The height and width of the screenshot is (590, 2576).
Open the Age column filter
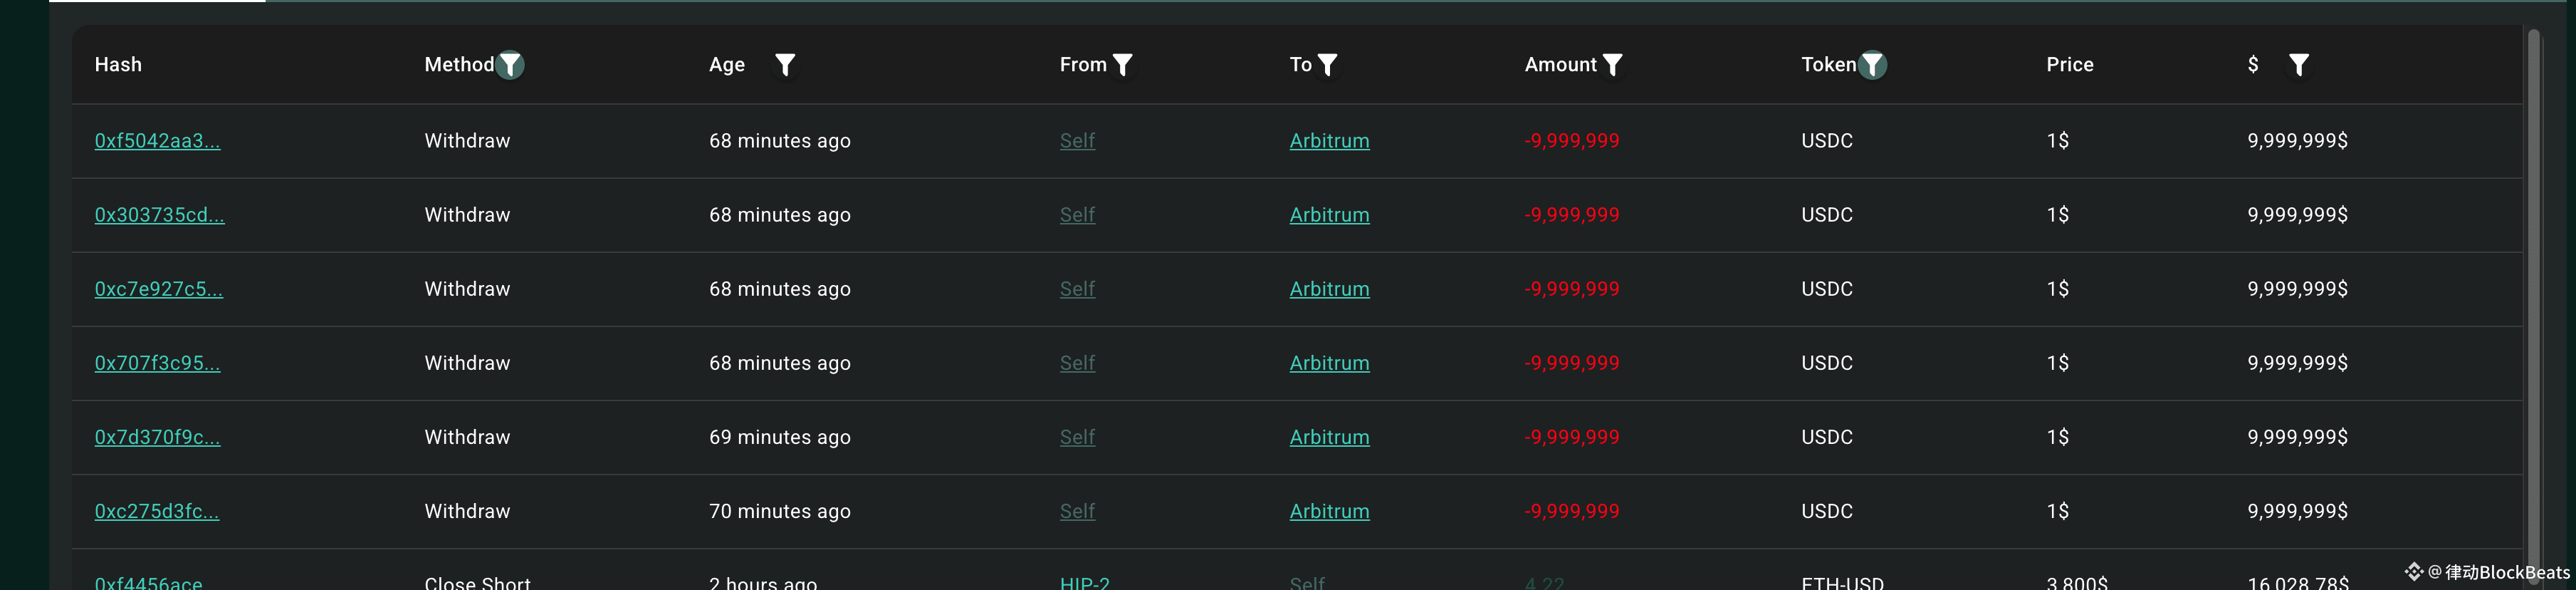click(x=785, y=65)
